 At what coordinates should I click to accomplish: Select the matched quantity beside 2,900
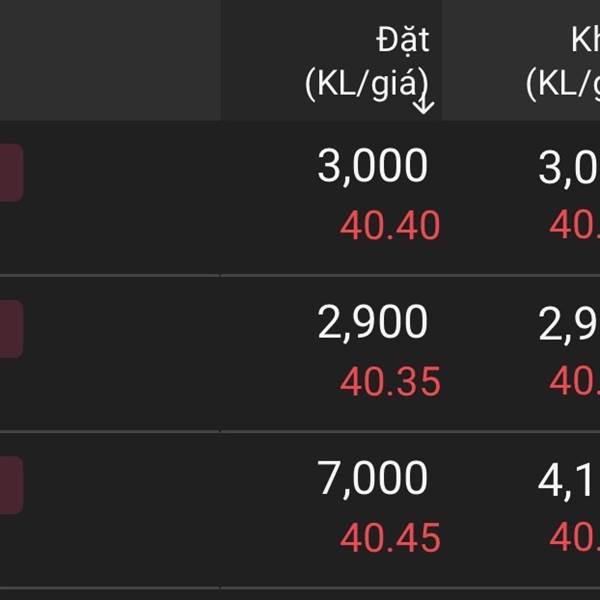tap(569, 323)
